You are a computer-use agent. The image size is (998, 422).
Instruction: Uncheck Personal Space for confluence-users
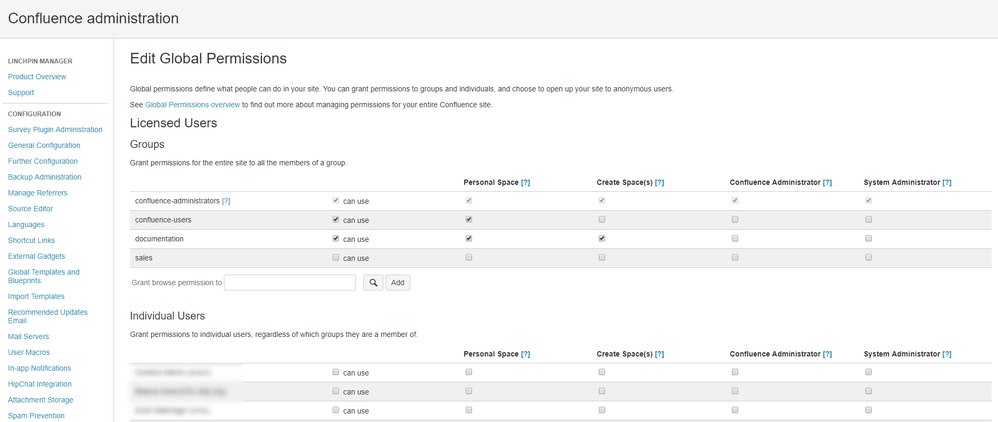(468, 220)
